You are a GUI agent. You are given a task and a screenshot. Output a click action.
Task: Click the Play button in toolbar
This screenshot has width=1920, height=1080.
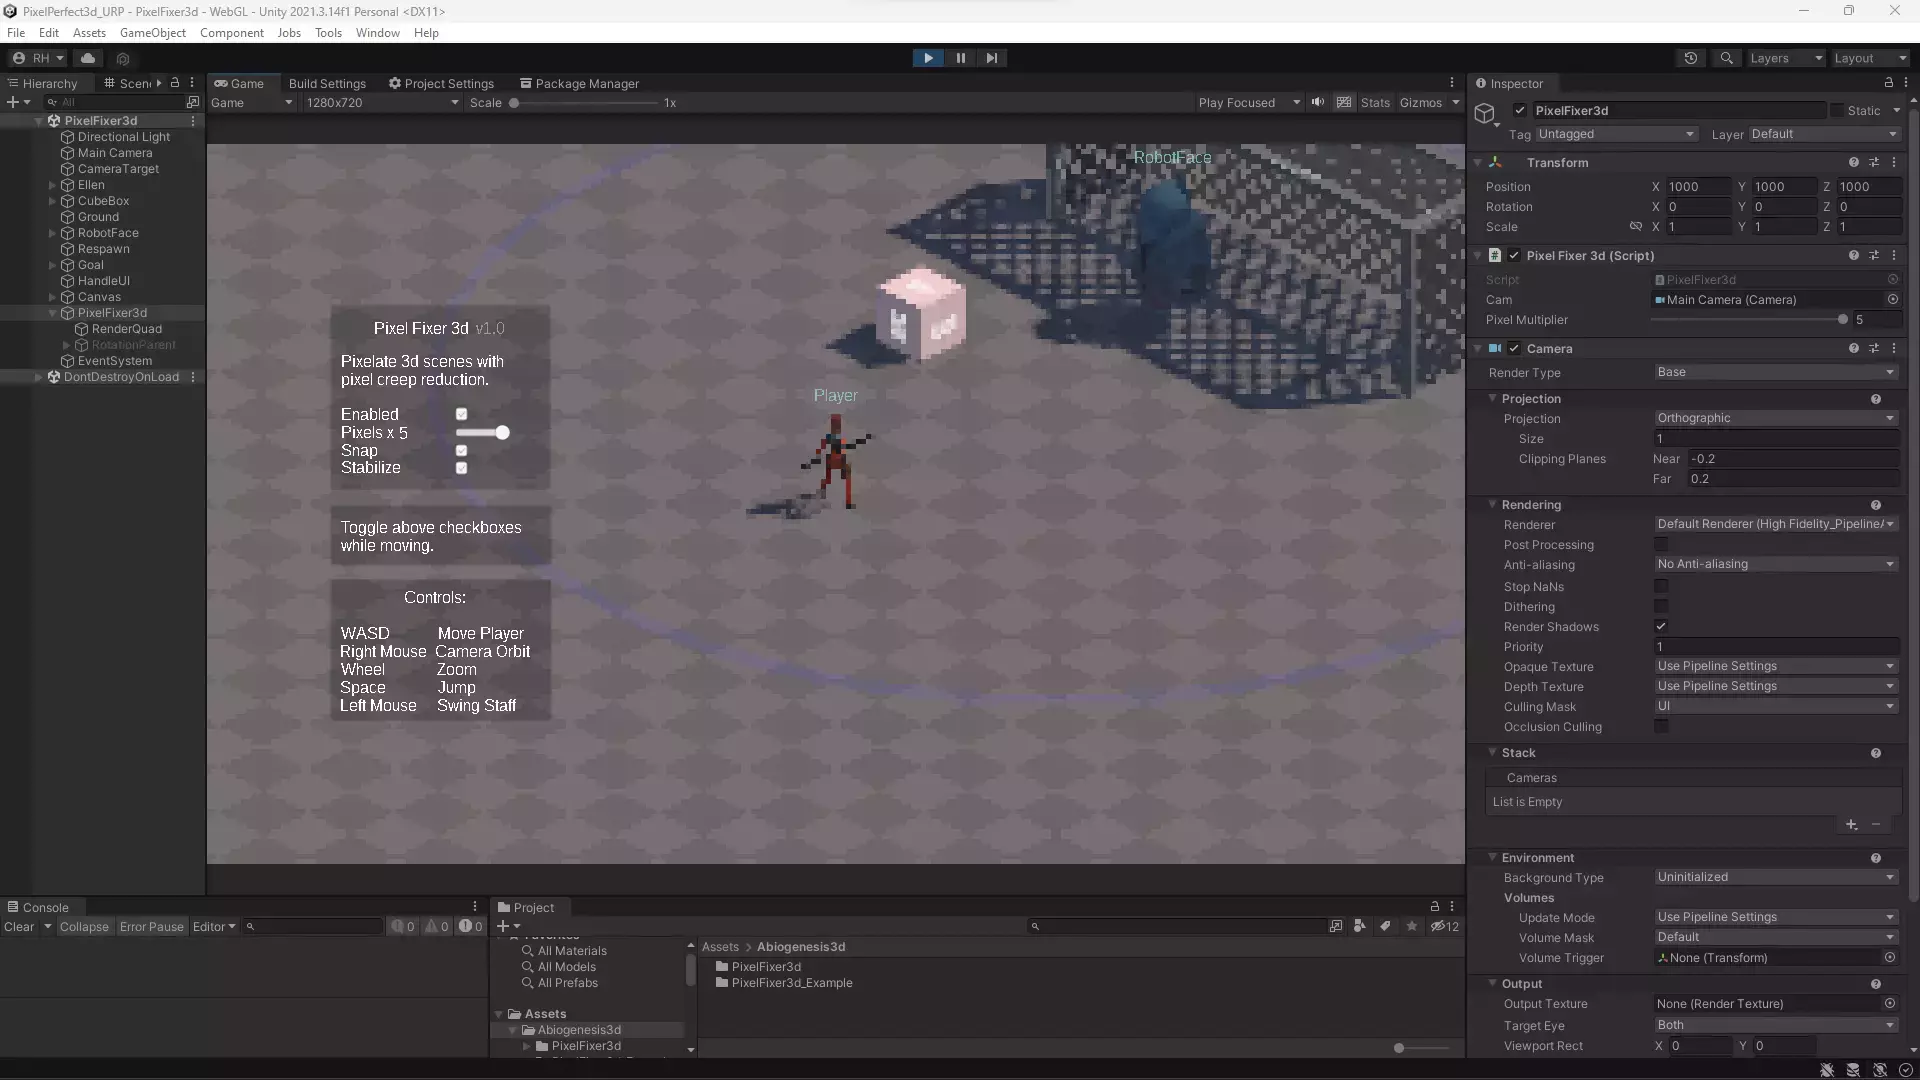(x=928, y=58)
